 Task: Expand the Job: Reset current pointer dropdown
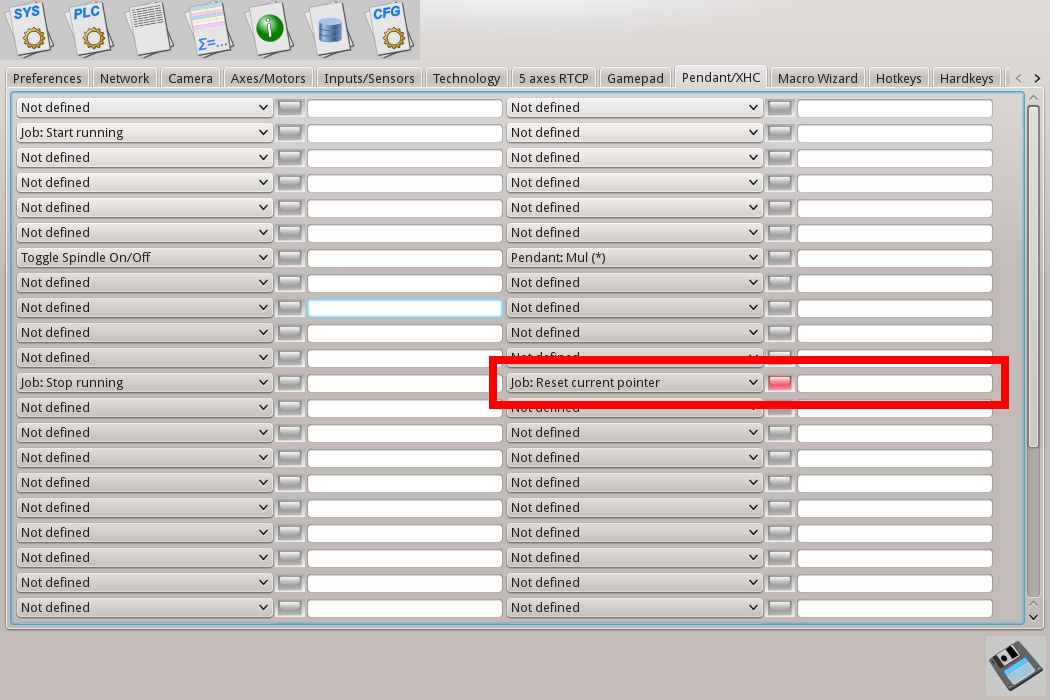pos(635,383)
